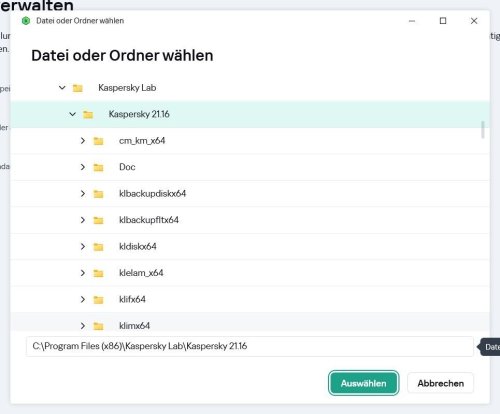Viewport: 500px width, 414px height.
Task: Select the Doc folder name
Action: [x=127, y=167]
